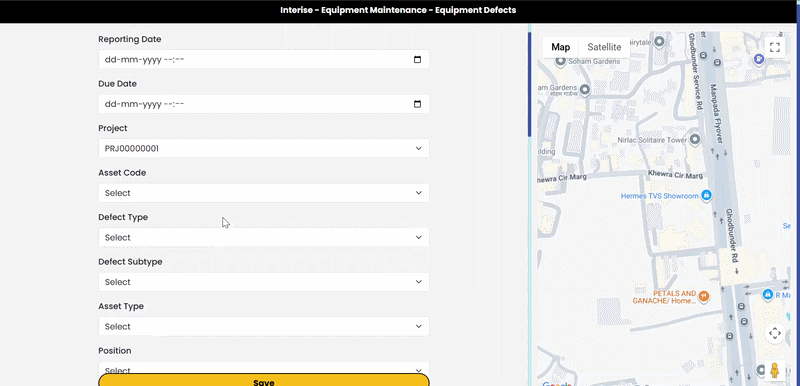
Task: Click the Asset Type label
Action: tap(121, 306)
